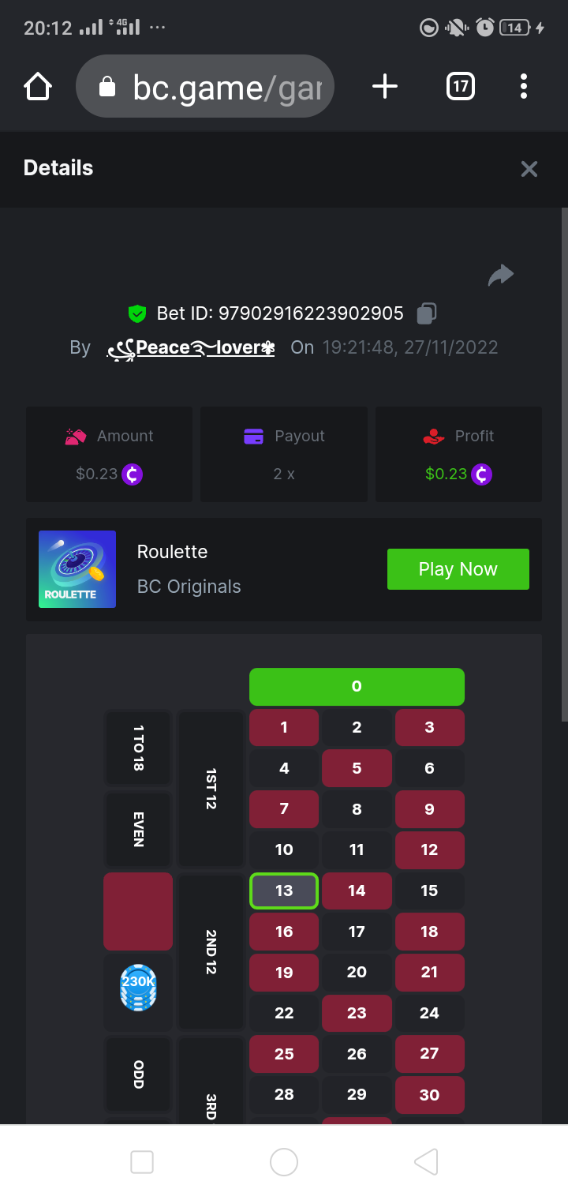This screenshot has width=568, height=1200.
Task: Choose the 1 TO 18 bet
Action: pyautogui.click(x=138, y=747)
